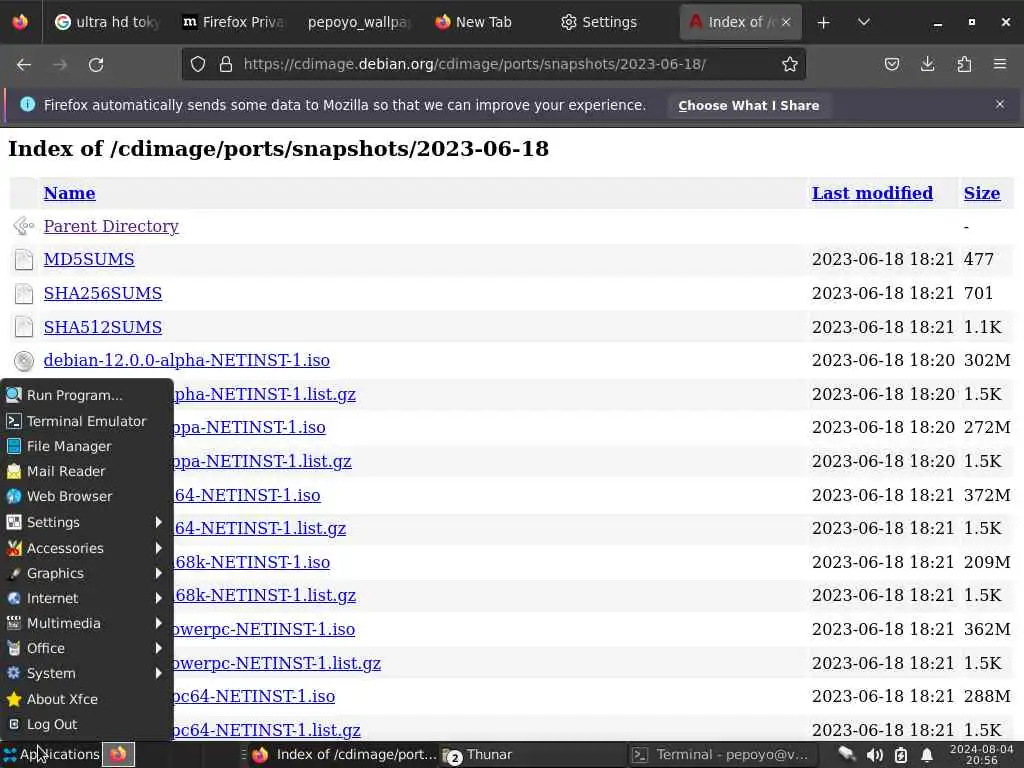
Task: Sort the listing by Size
Action: (x=982, y=193)
